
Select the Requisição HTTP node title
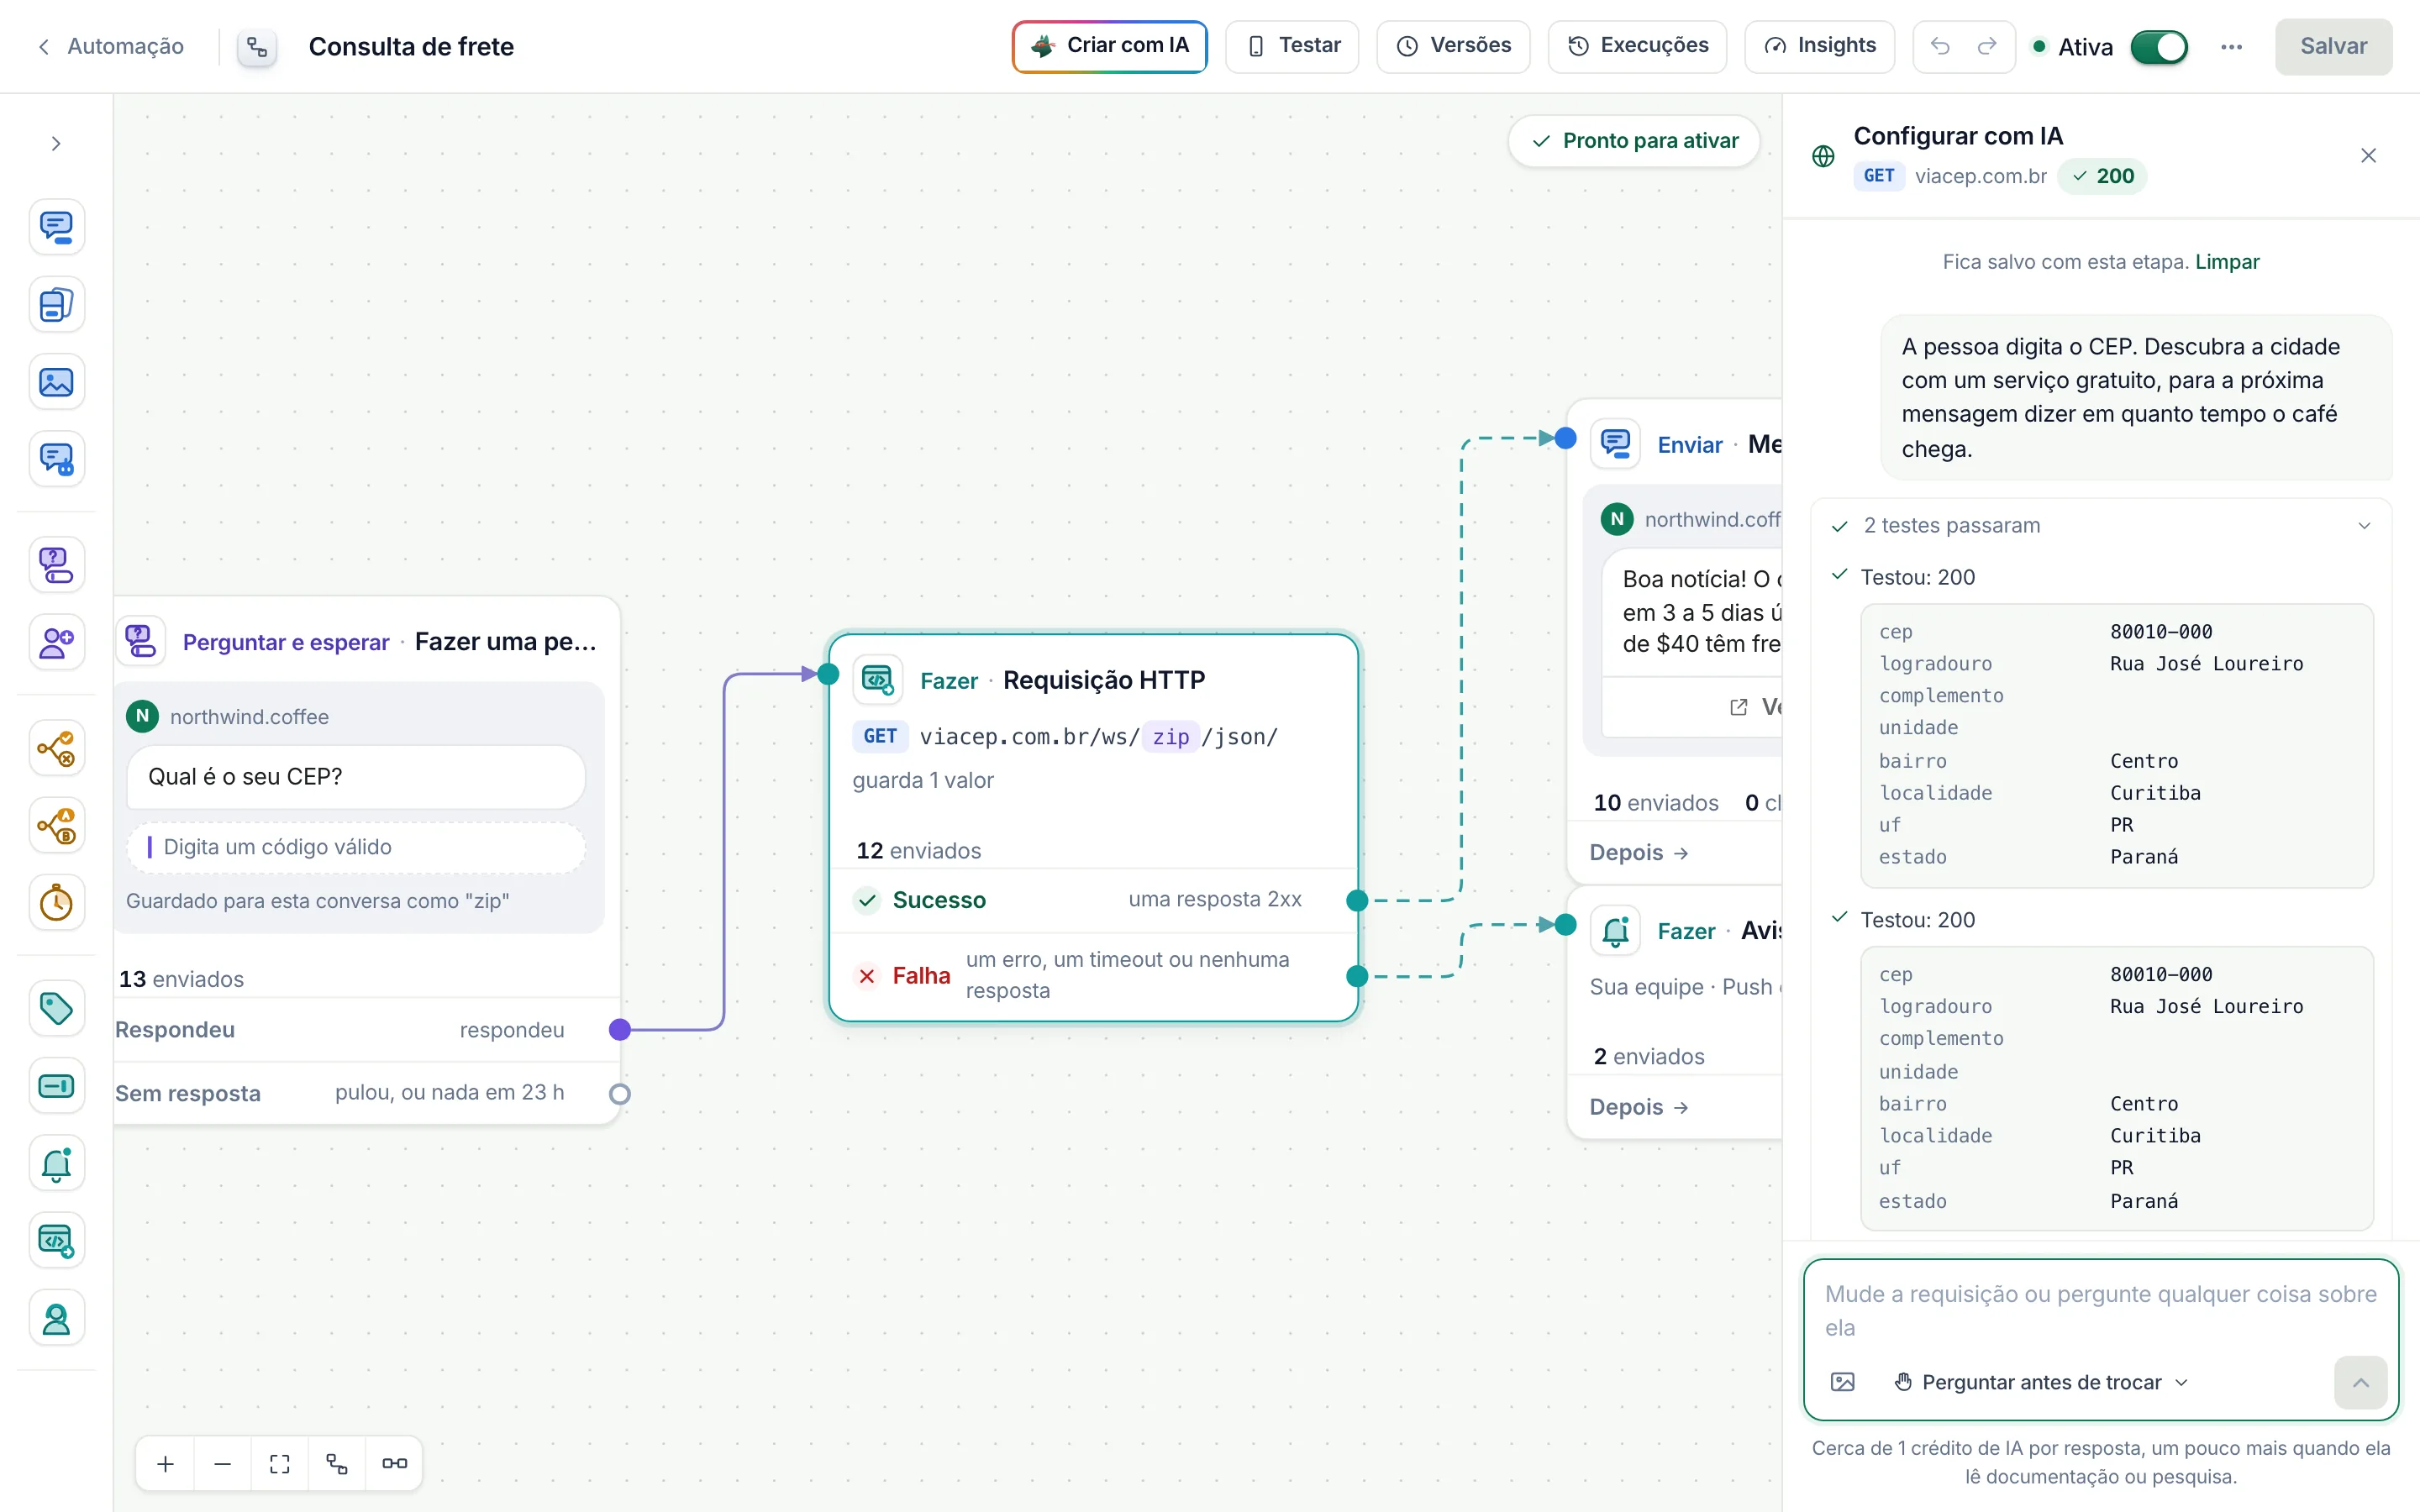point(1104,680)
